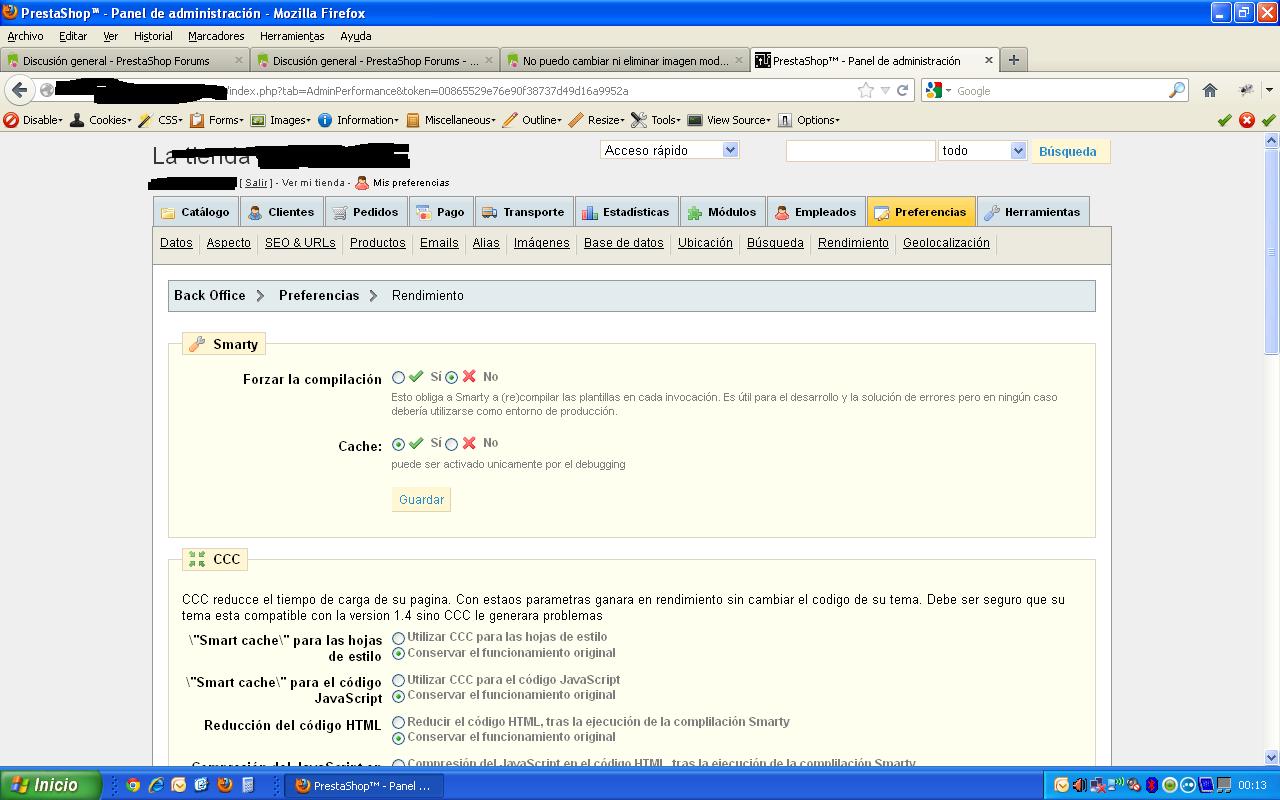Viewport: 1280px width, 800px height.
Task: Open the Cookies menu in developer toolbar
Action: pos(100,120)
